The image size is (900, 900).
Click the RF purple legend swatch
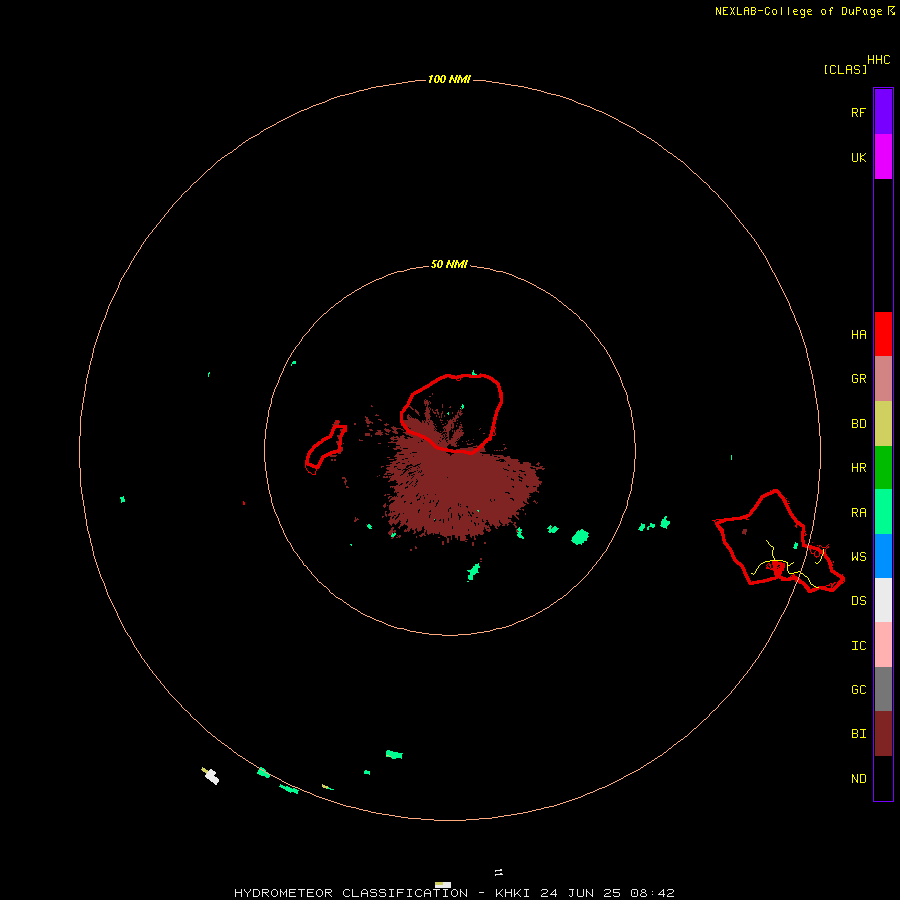(883, 112)
